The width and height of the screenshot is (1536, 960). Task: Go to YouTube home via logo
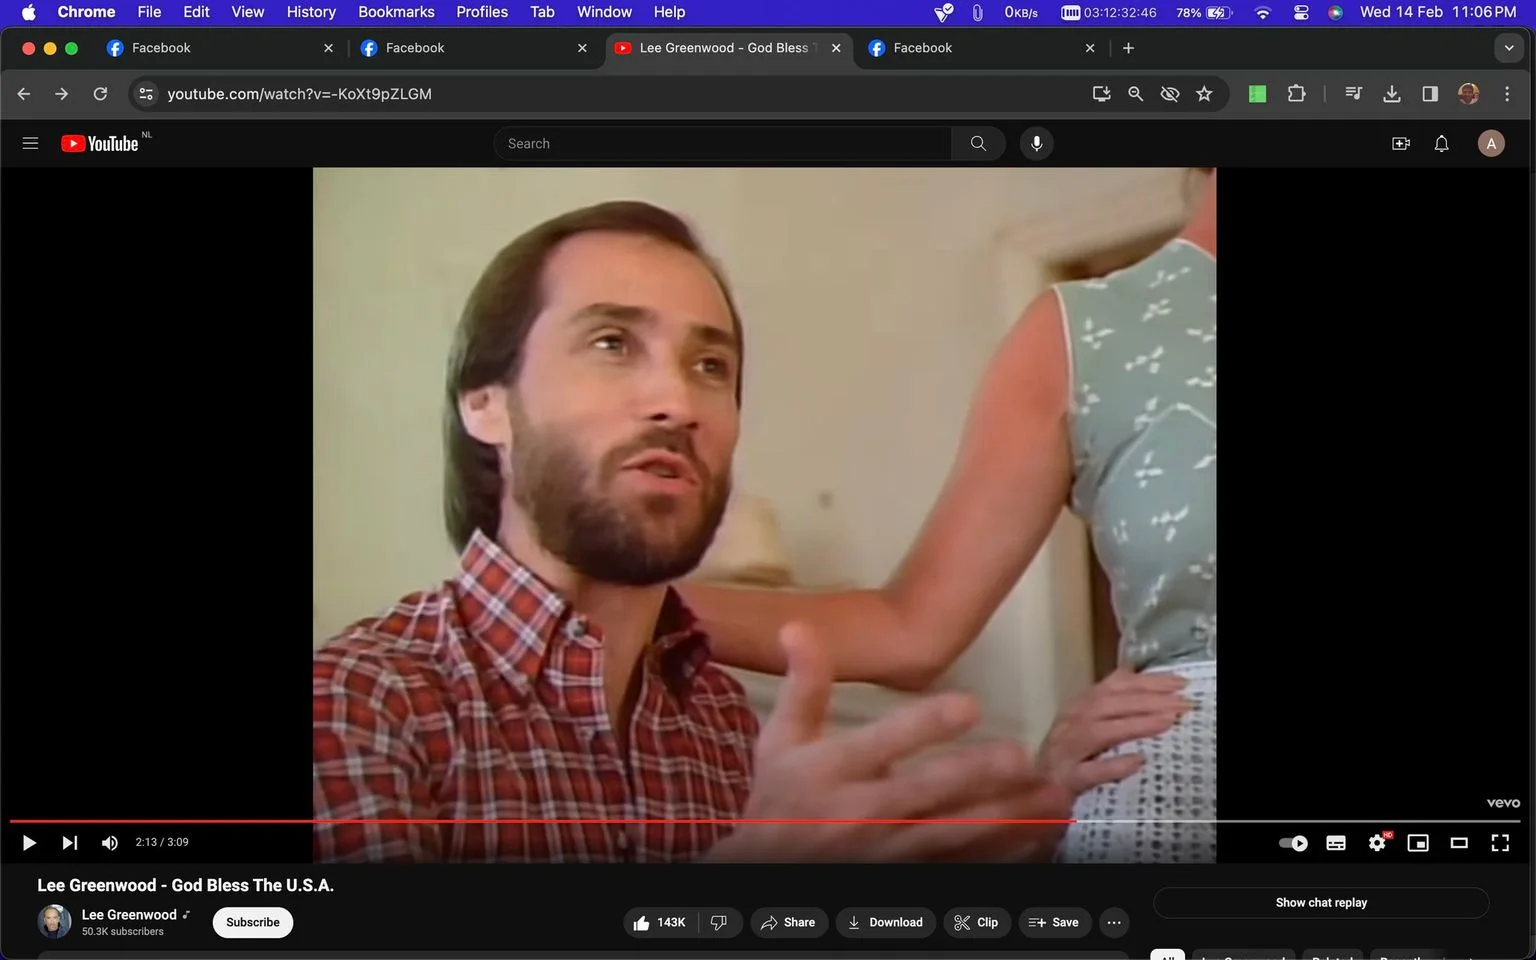click(100, 143)
